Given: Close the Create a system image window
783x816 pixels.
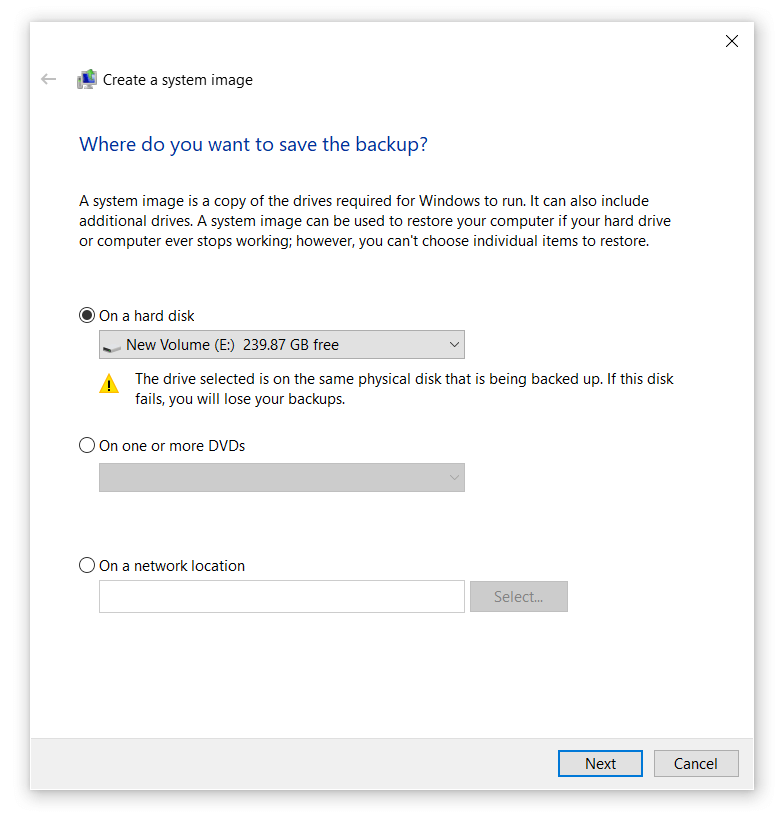Looking at the screenshot, I should (731, 41).
